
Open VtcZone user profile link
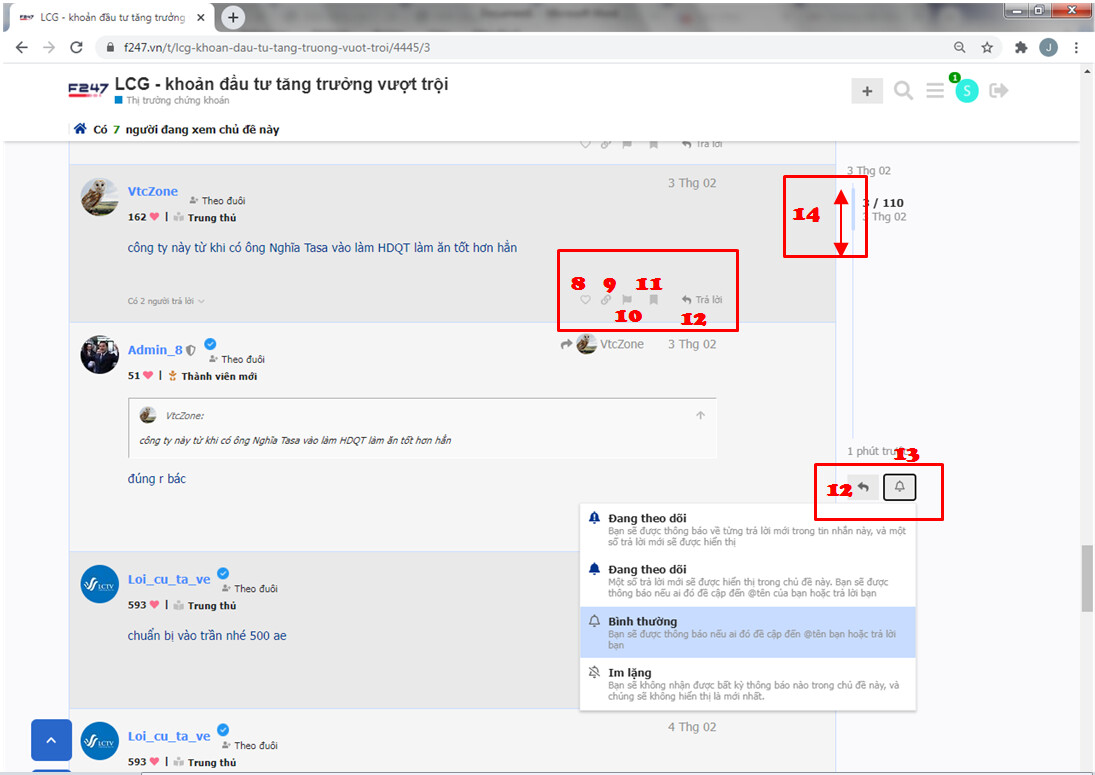(x=152, y=191)
